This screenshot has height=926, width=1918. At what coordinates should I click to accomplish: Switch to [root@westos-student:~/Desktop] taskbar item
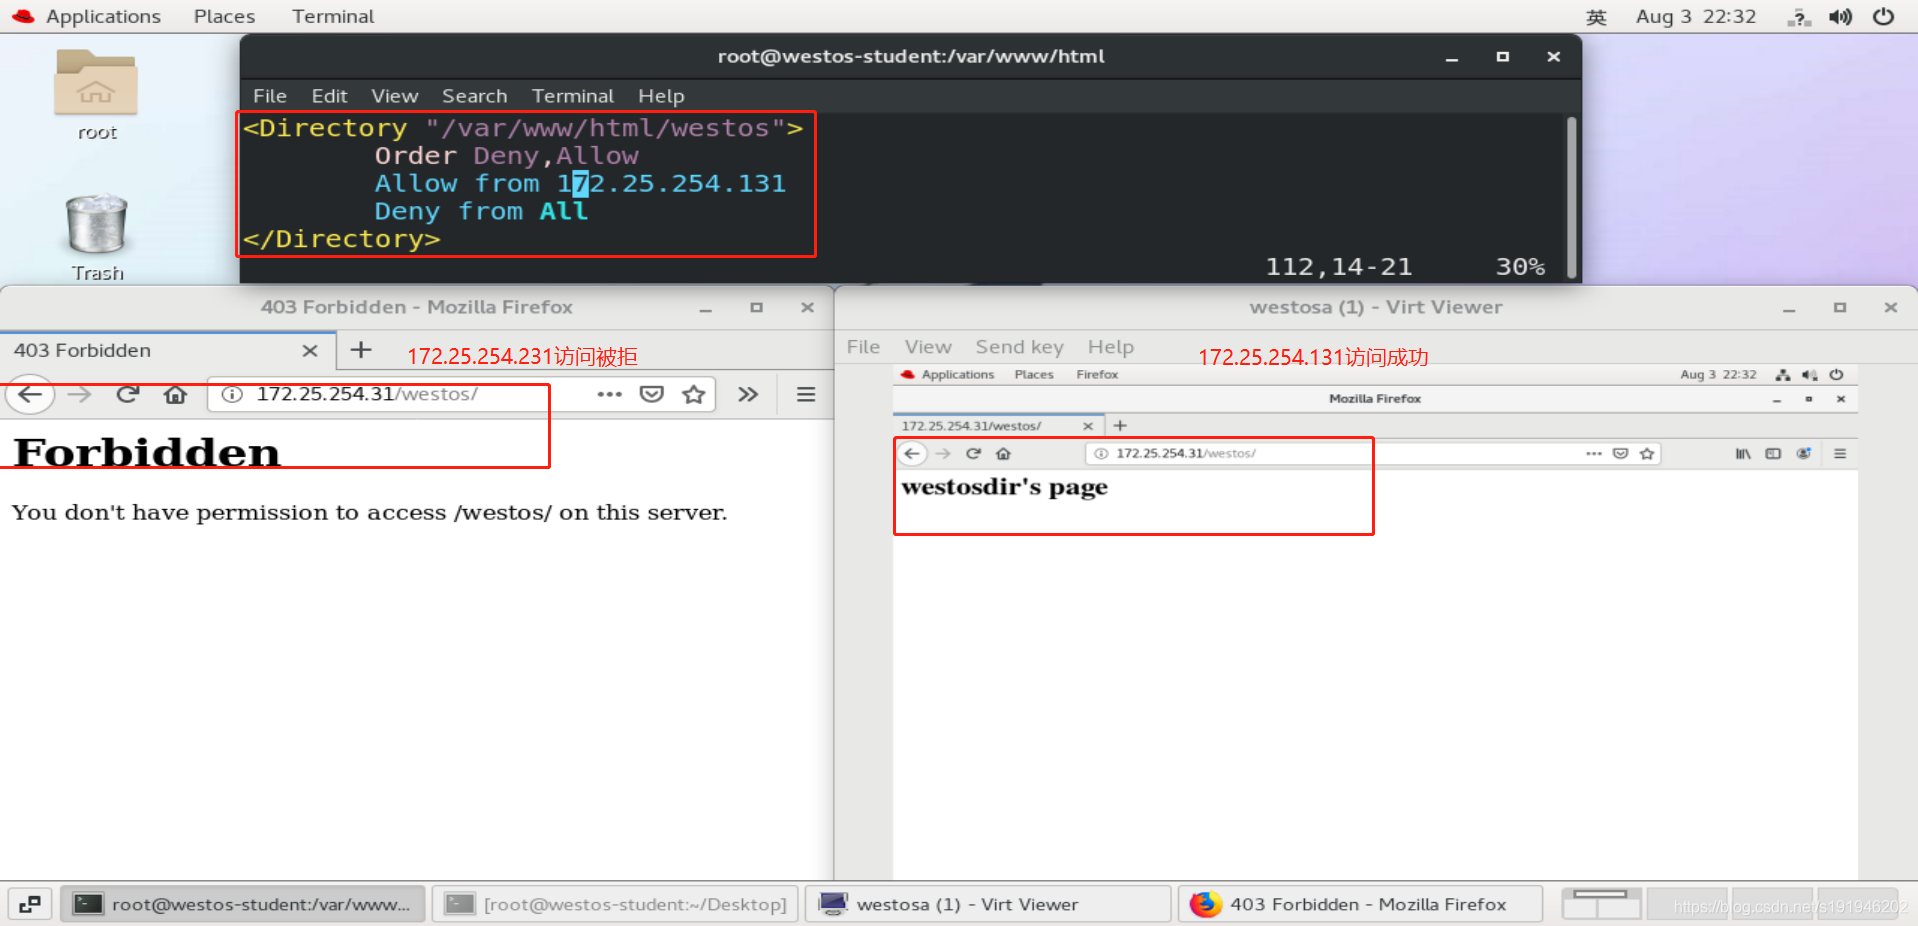click(616, 904)
